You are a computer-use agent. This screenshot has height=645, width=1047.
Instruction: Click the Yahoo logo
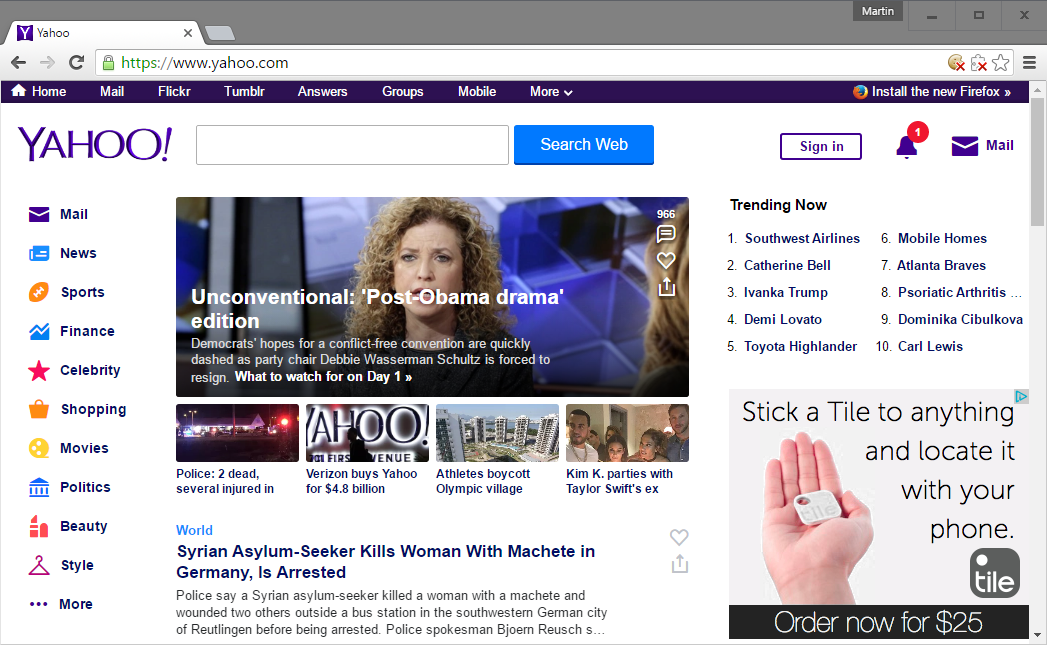tap(94, 144)
